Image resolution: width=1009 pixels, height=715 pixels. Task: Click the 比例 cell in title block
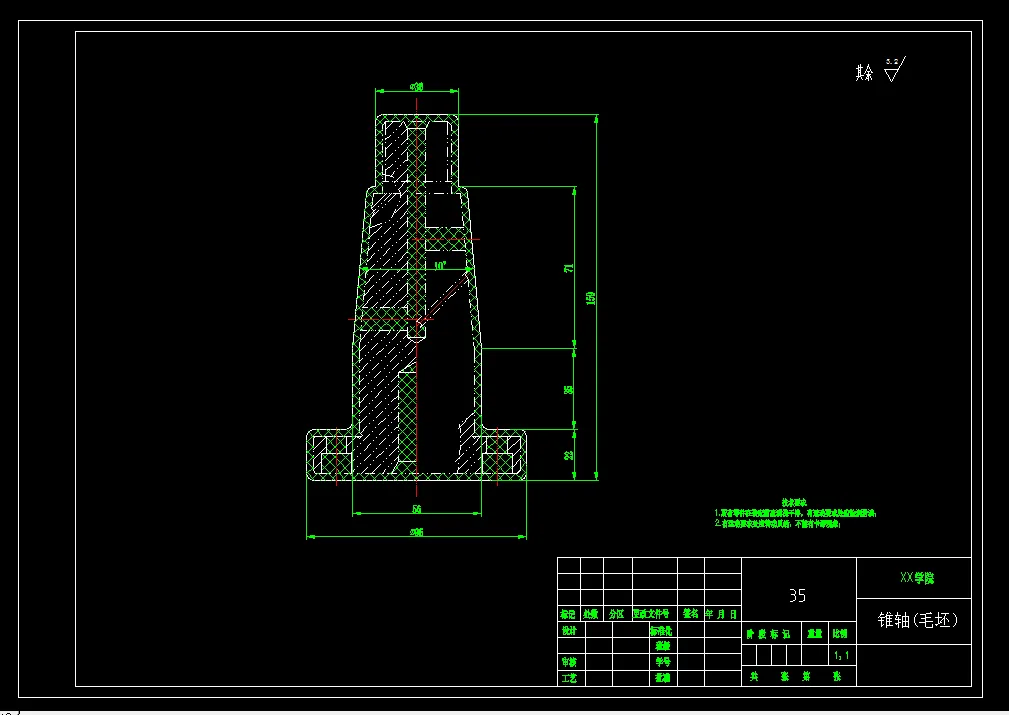[x=840, y=633]
